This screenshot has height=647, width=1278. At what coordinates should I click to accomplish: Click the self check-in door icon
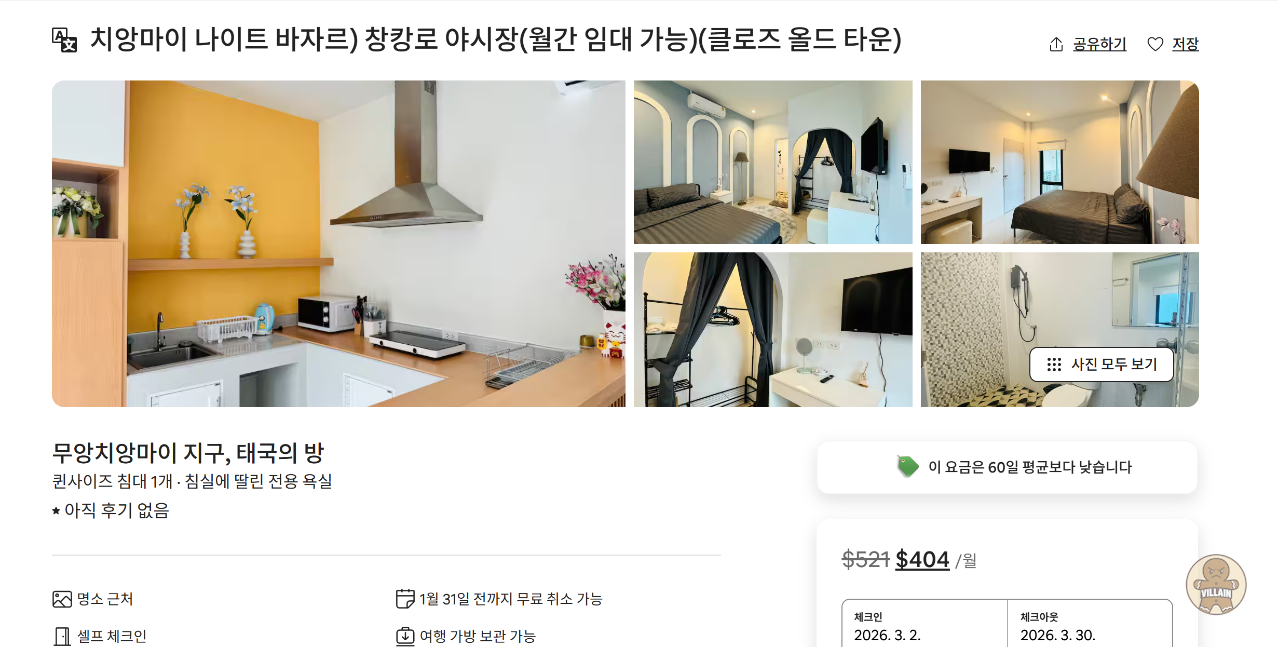(x=62, y=636)
